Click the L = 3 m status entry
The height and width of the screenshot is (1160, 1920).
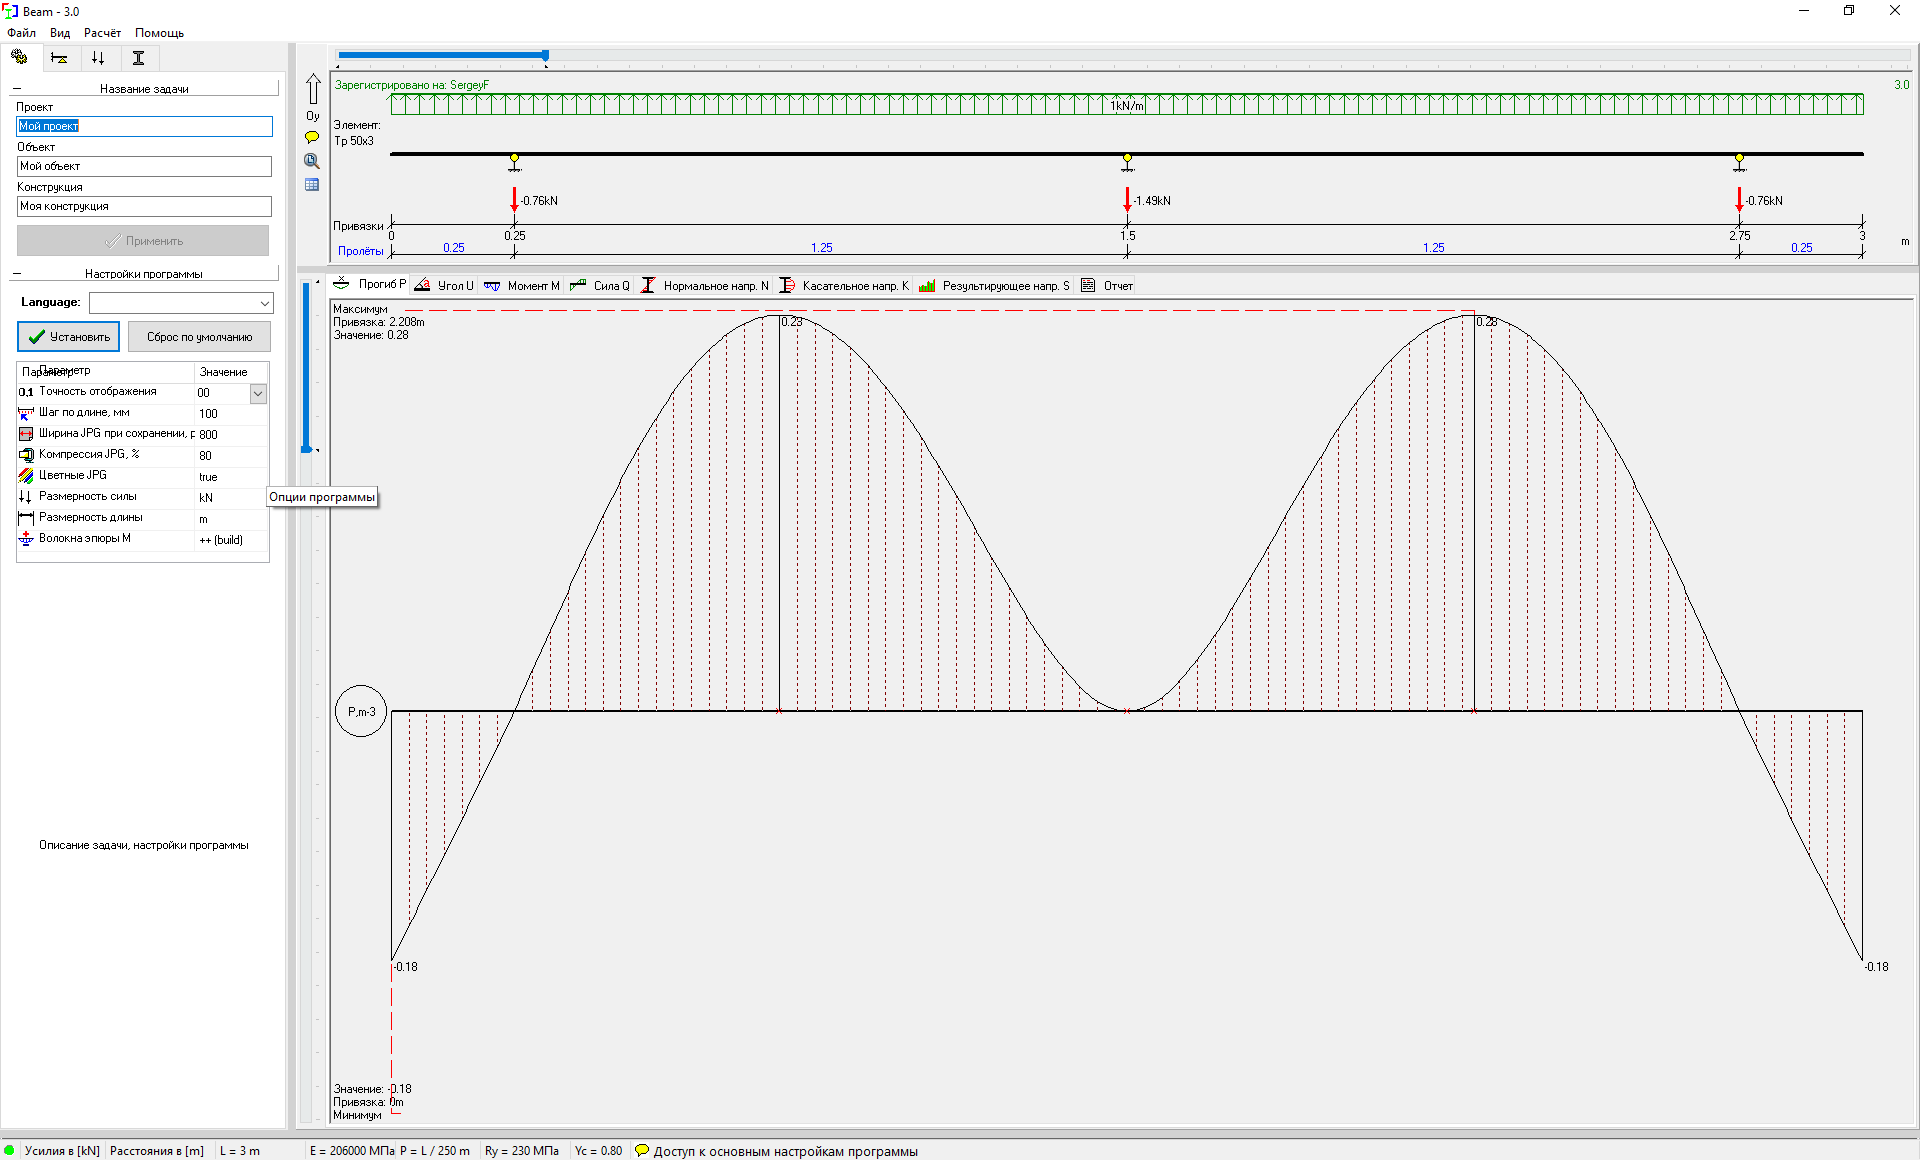click(x=240, y=1151)
